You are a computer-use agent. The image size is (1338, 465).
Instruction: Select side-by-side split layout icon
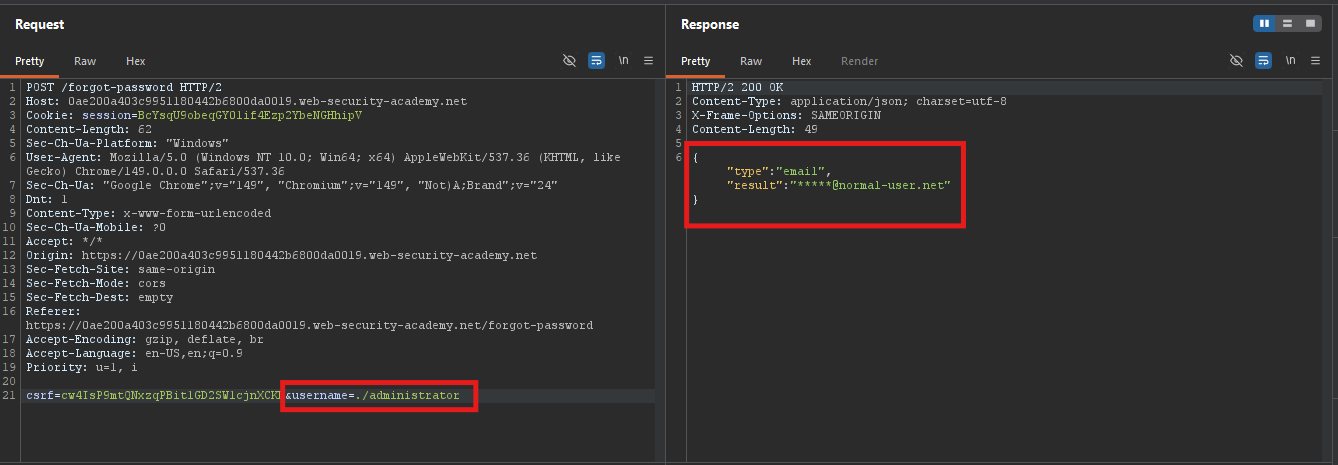(1264, 23)
